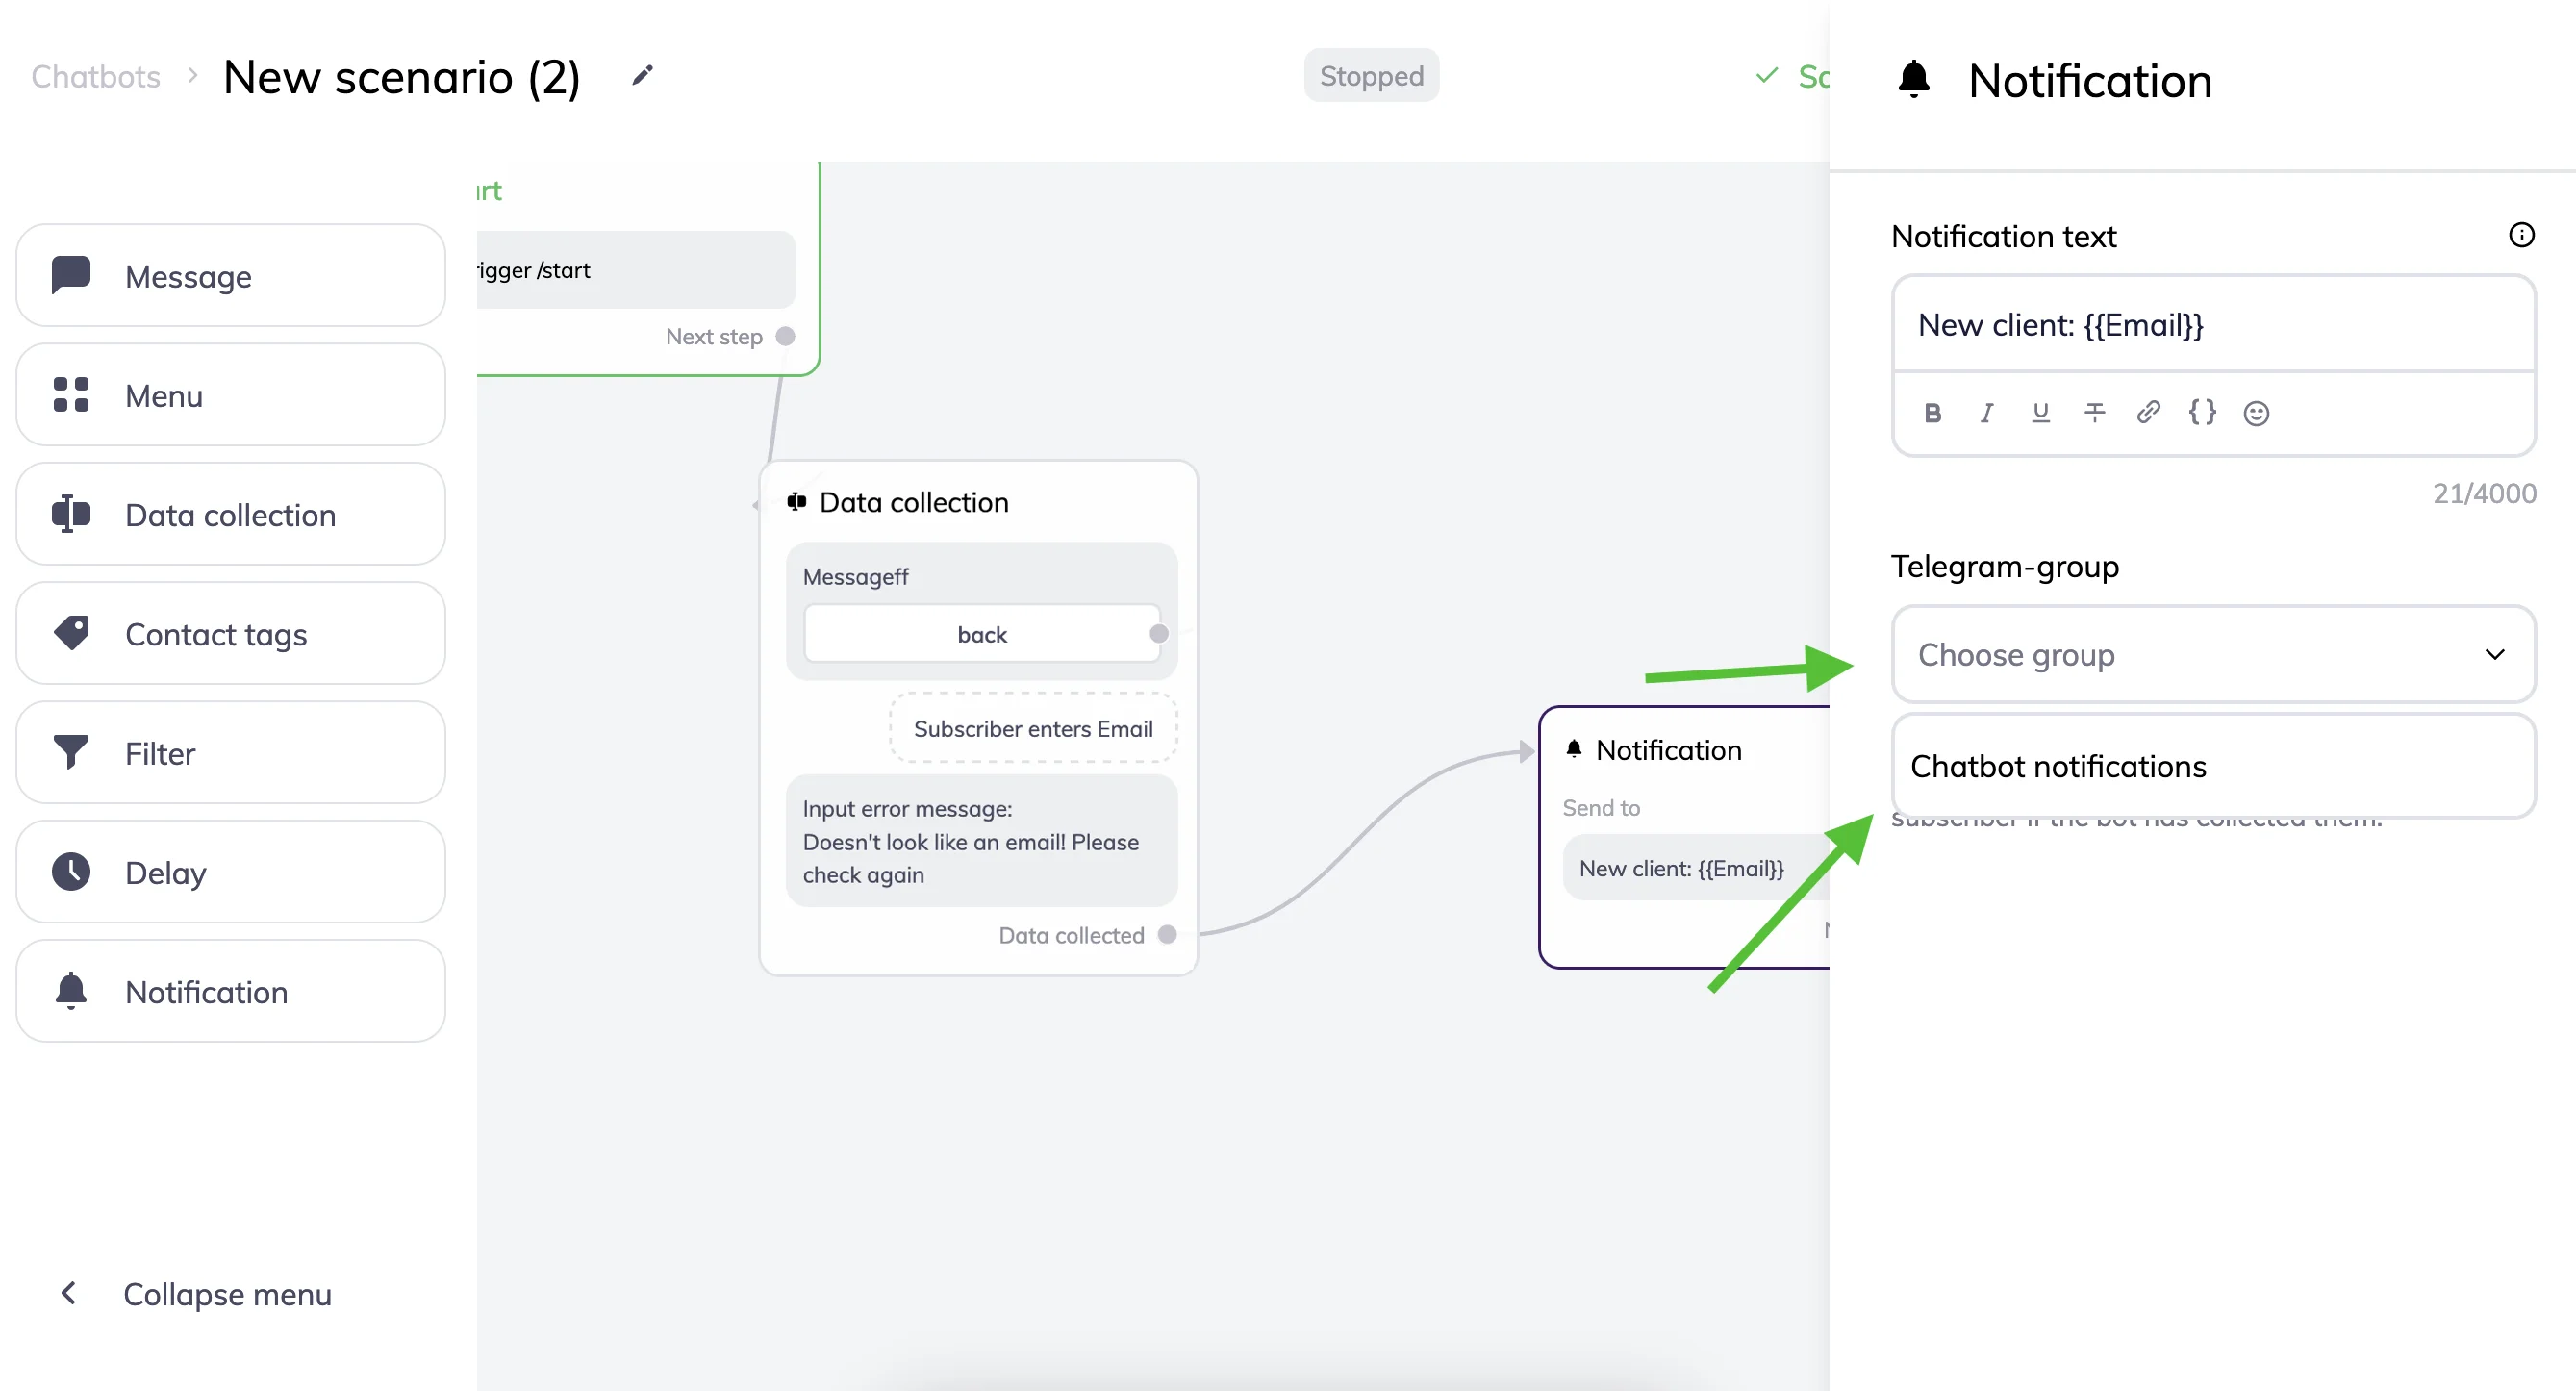
Task: Click the 21/4000 character counter
Action: (x=2484, y=493)
